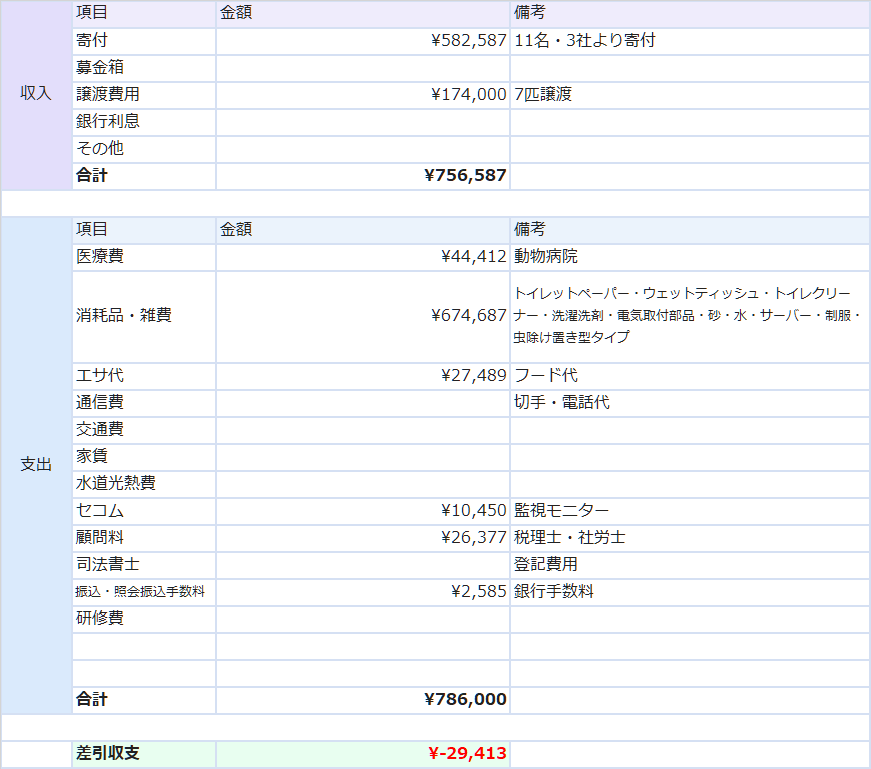Click the red balance value ¥-29,413
Viewport: 871px width, 769px height.
363,754
